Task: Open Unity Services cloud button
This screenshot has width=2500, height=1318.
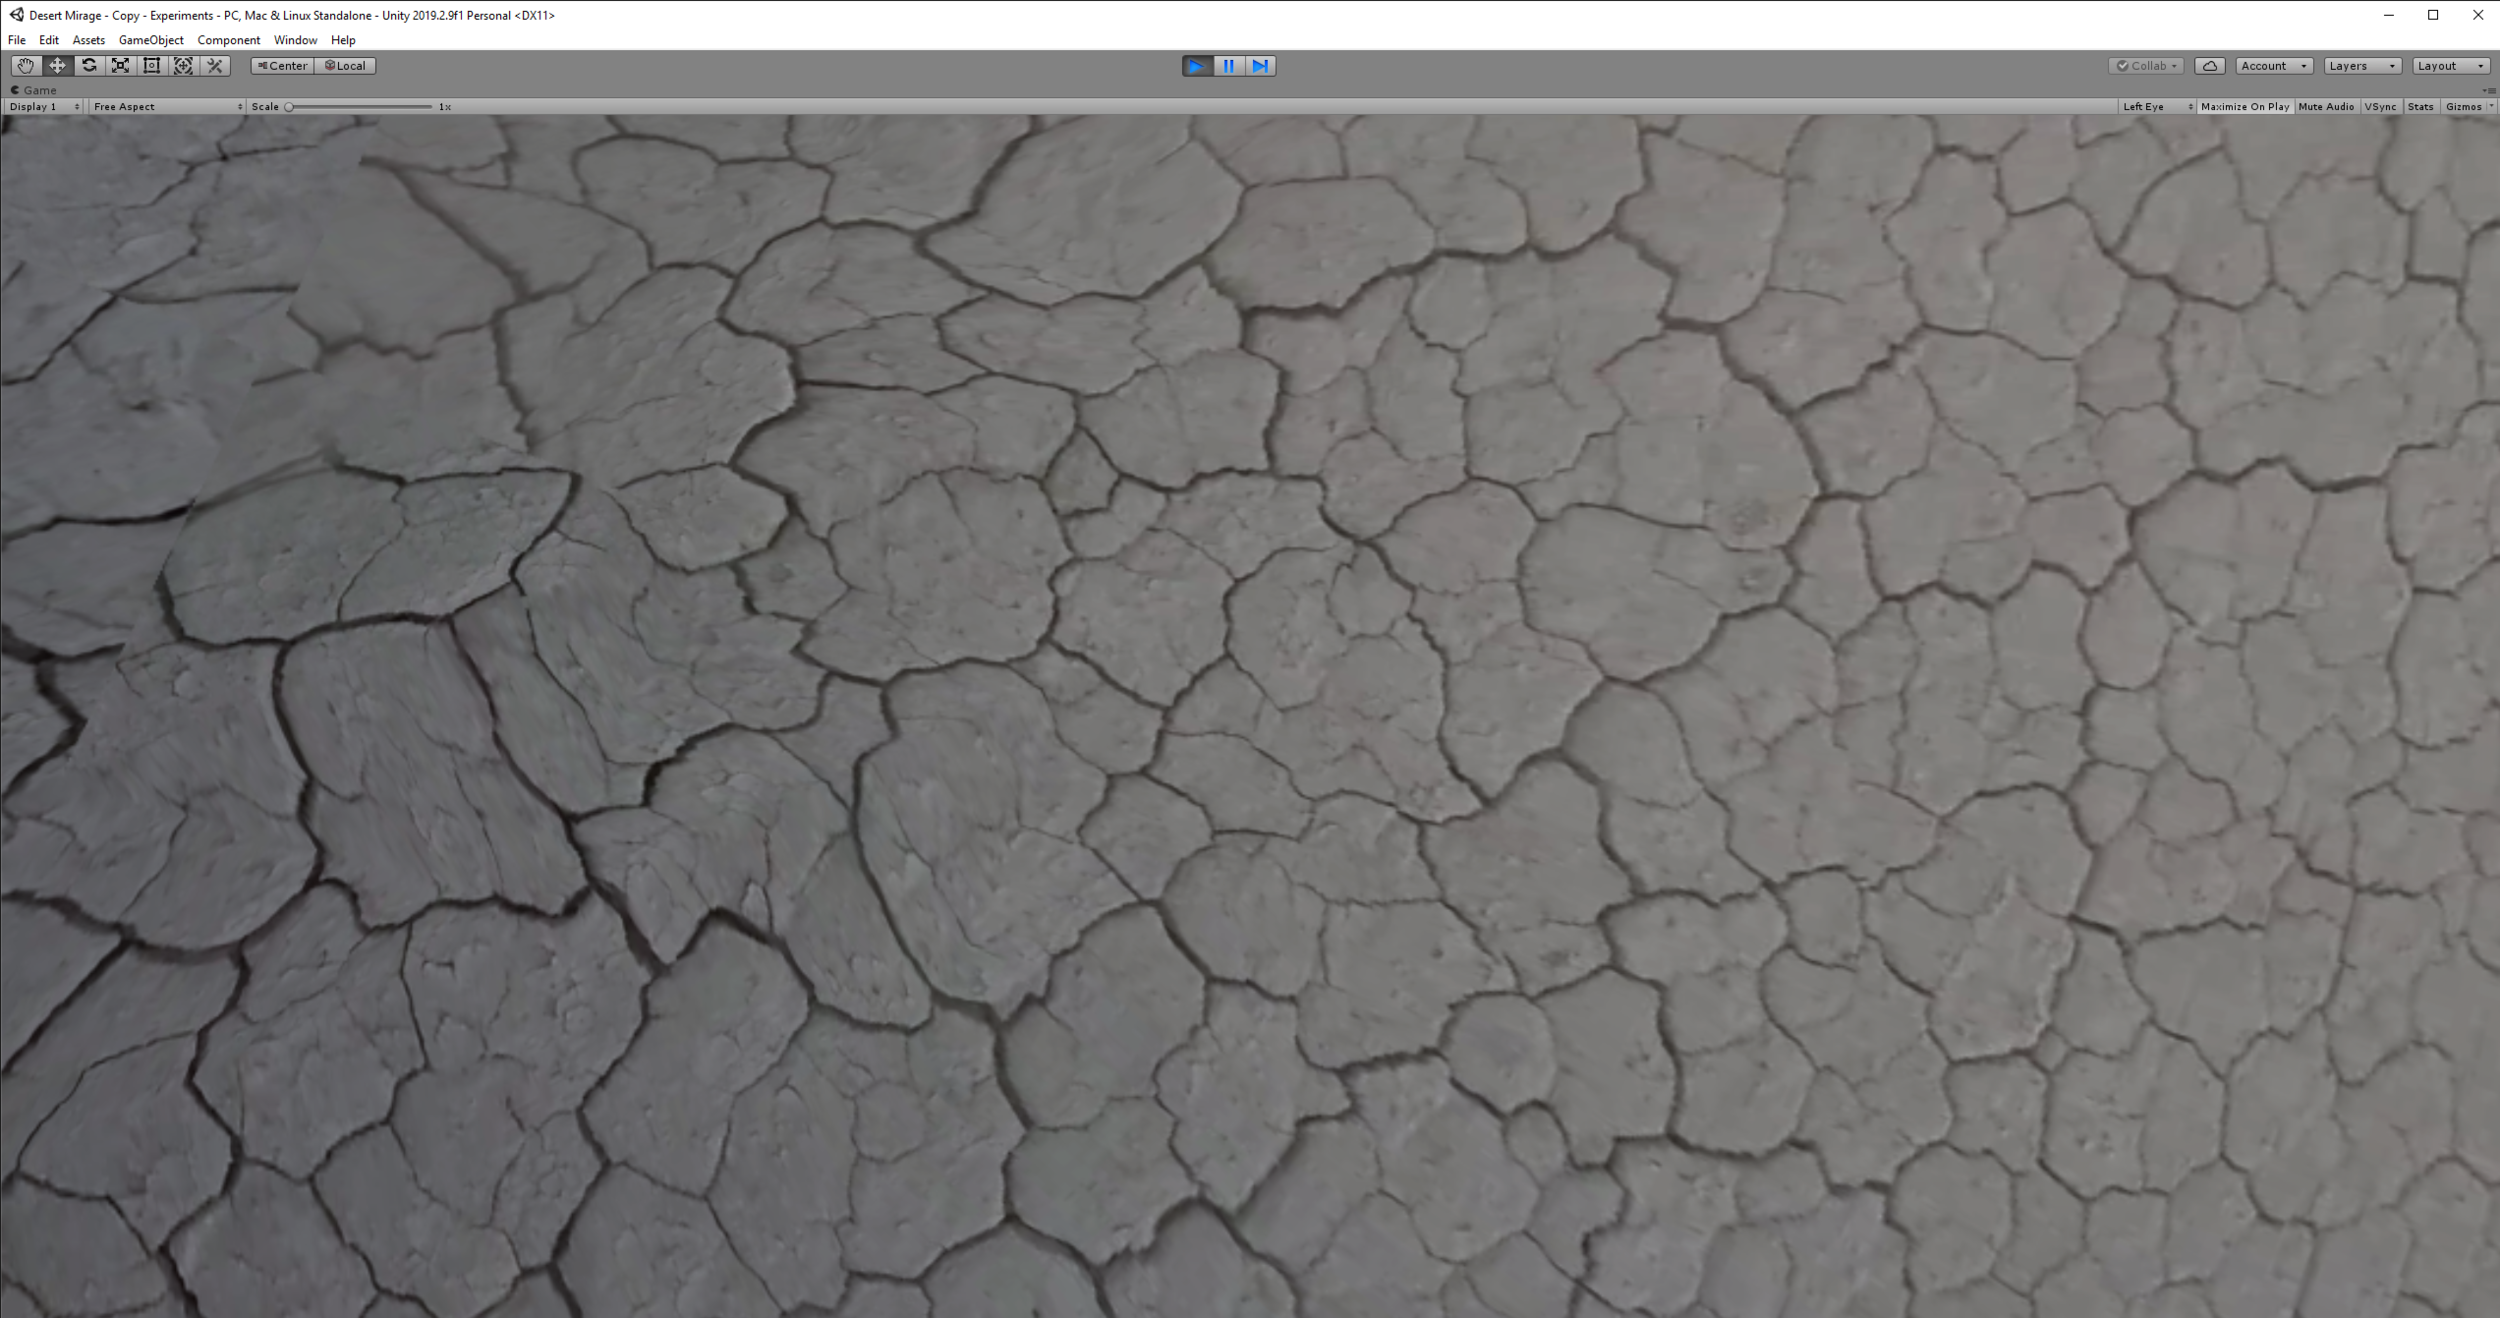Action: point(2210,66)
